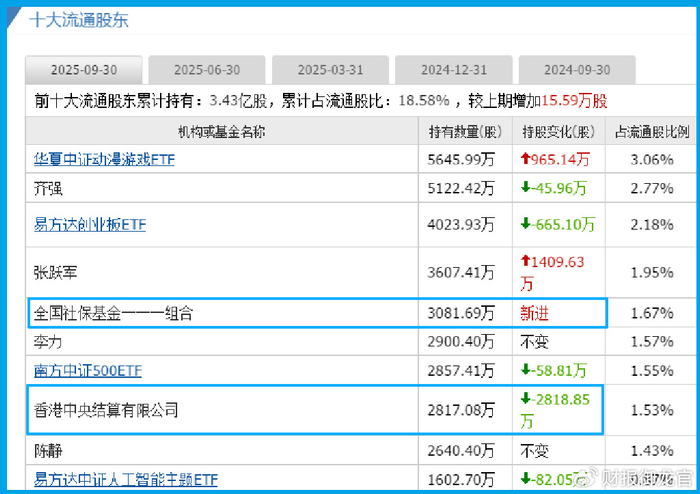Click the change value -665.10万

point(558,224)
